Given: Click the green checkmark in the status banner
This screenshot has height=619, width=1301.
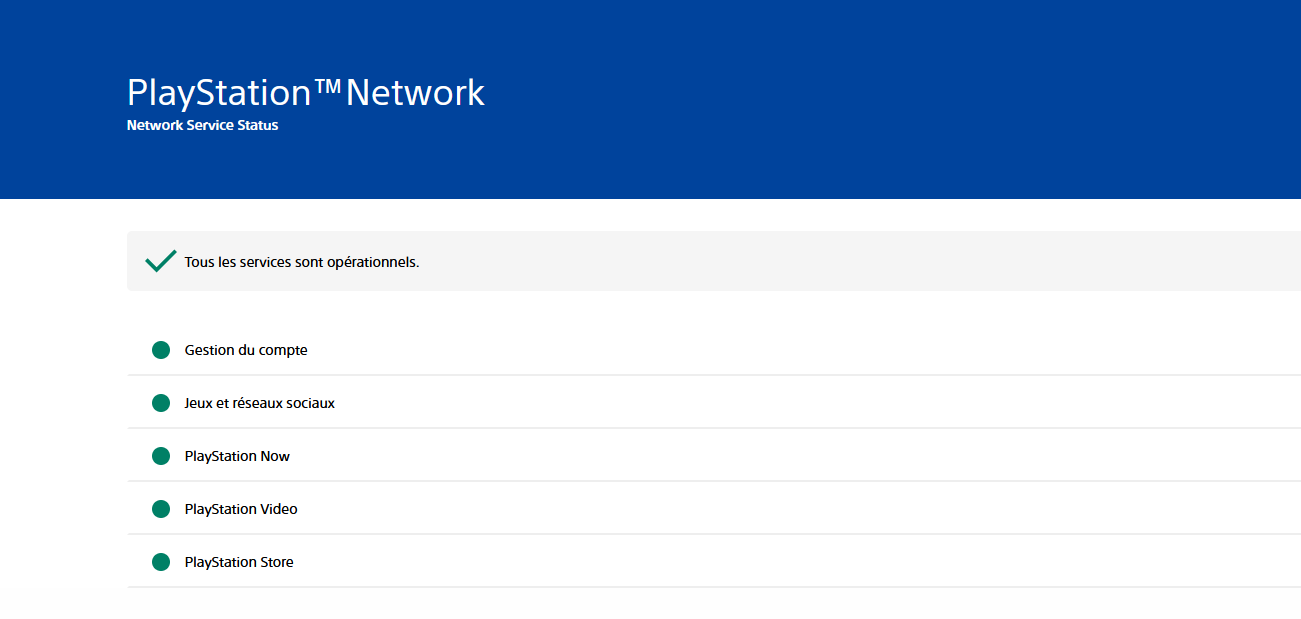Looking at the screenshot, I should tap(161, 259).
